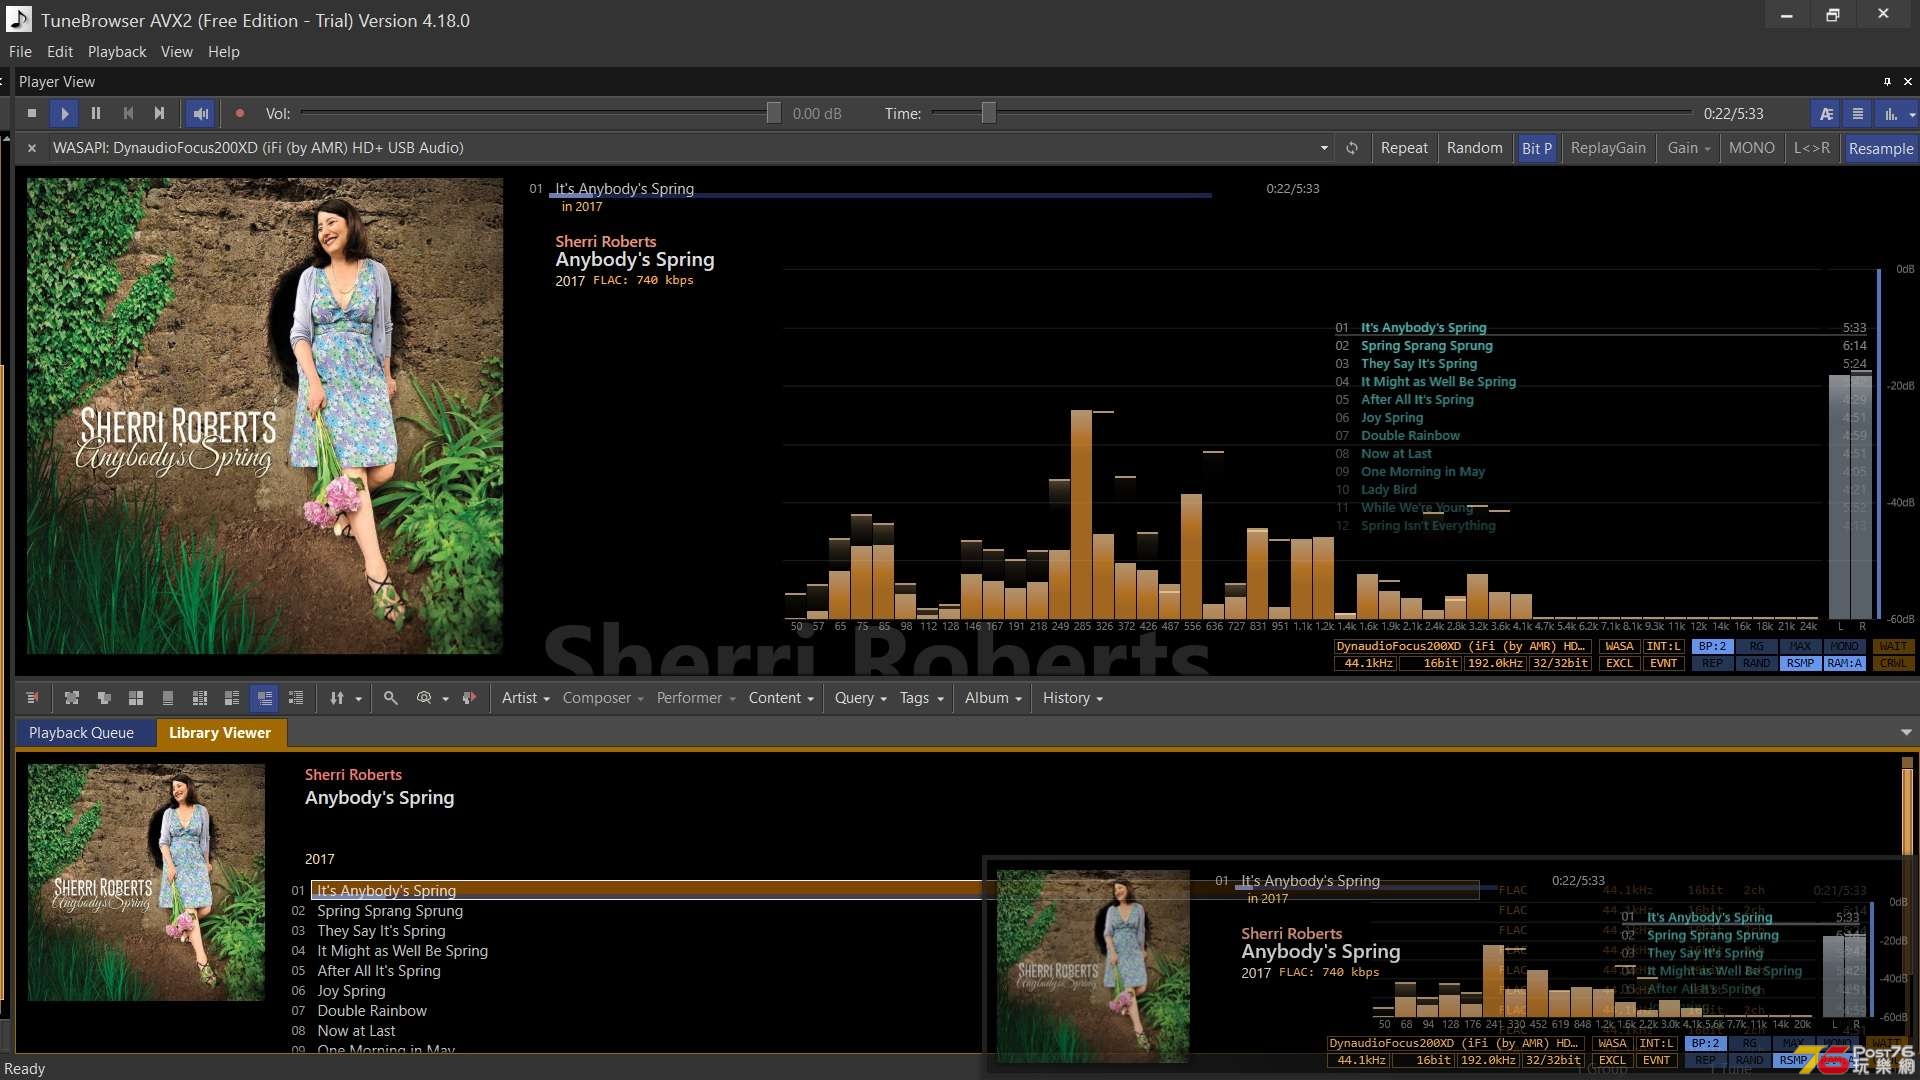The width and height of the screenshot is (1920, 1080).
Task: Select 'It Might as Well Be Spring' in library
Action: pos(402,951)
